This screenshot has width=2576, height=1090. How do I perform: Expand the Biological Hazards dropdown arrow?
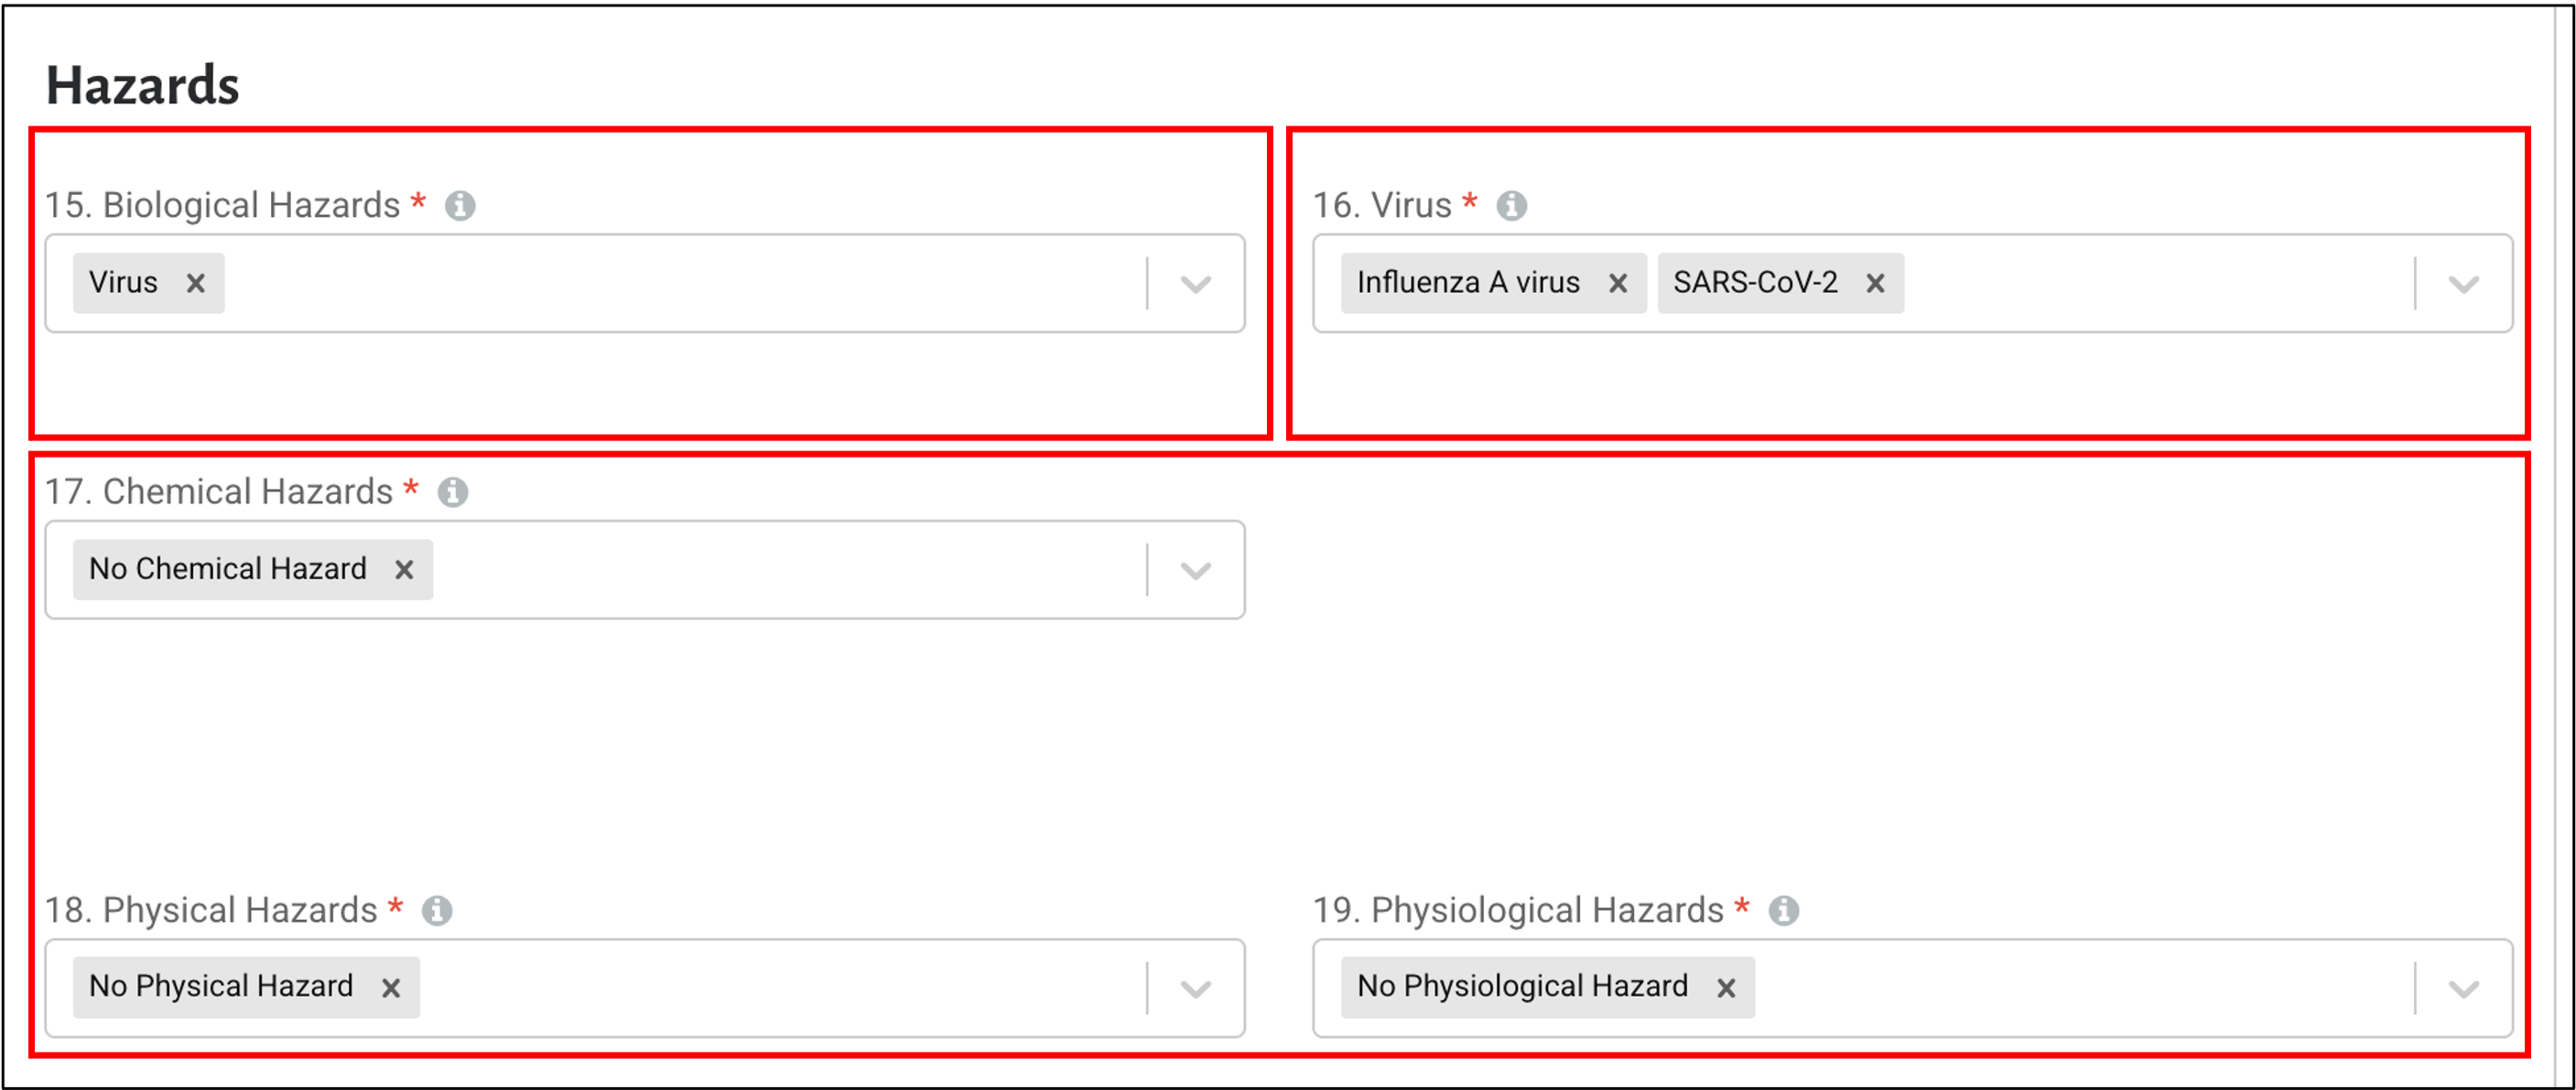coord(1196,284)
